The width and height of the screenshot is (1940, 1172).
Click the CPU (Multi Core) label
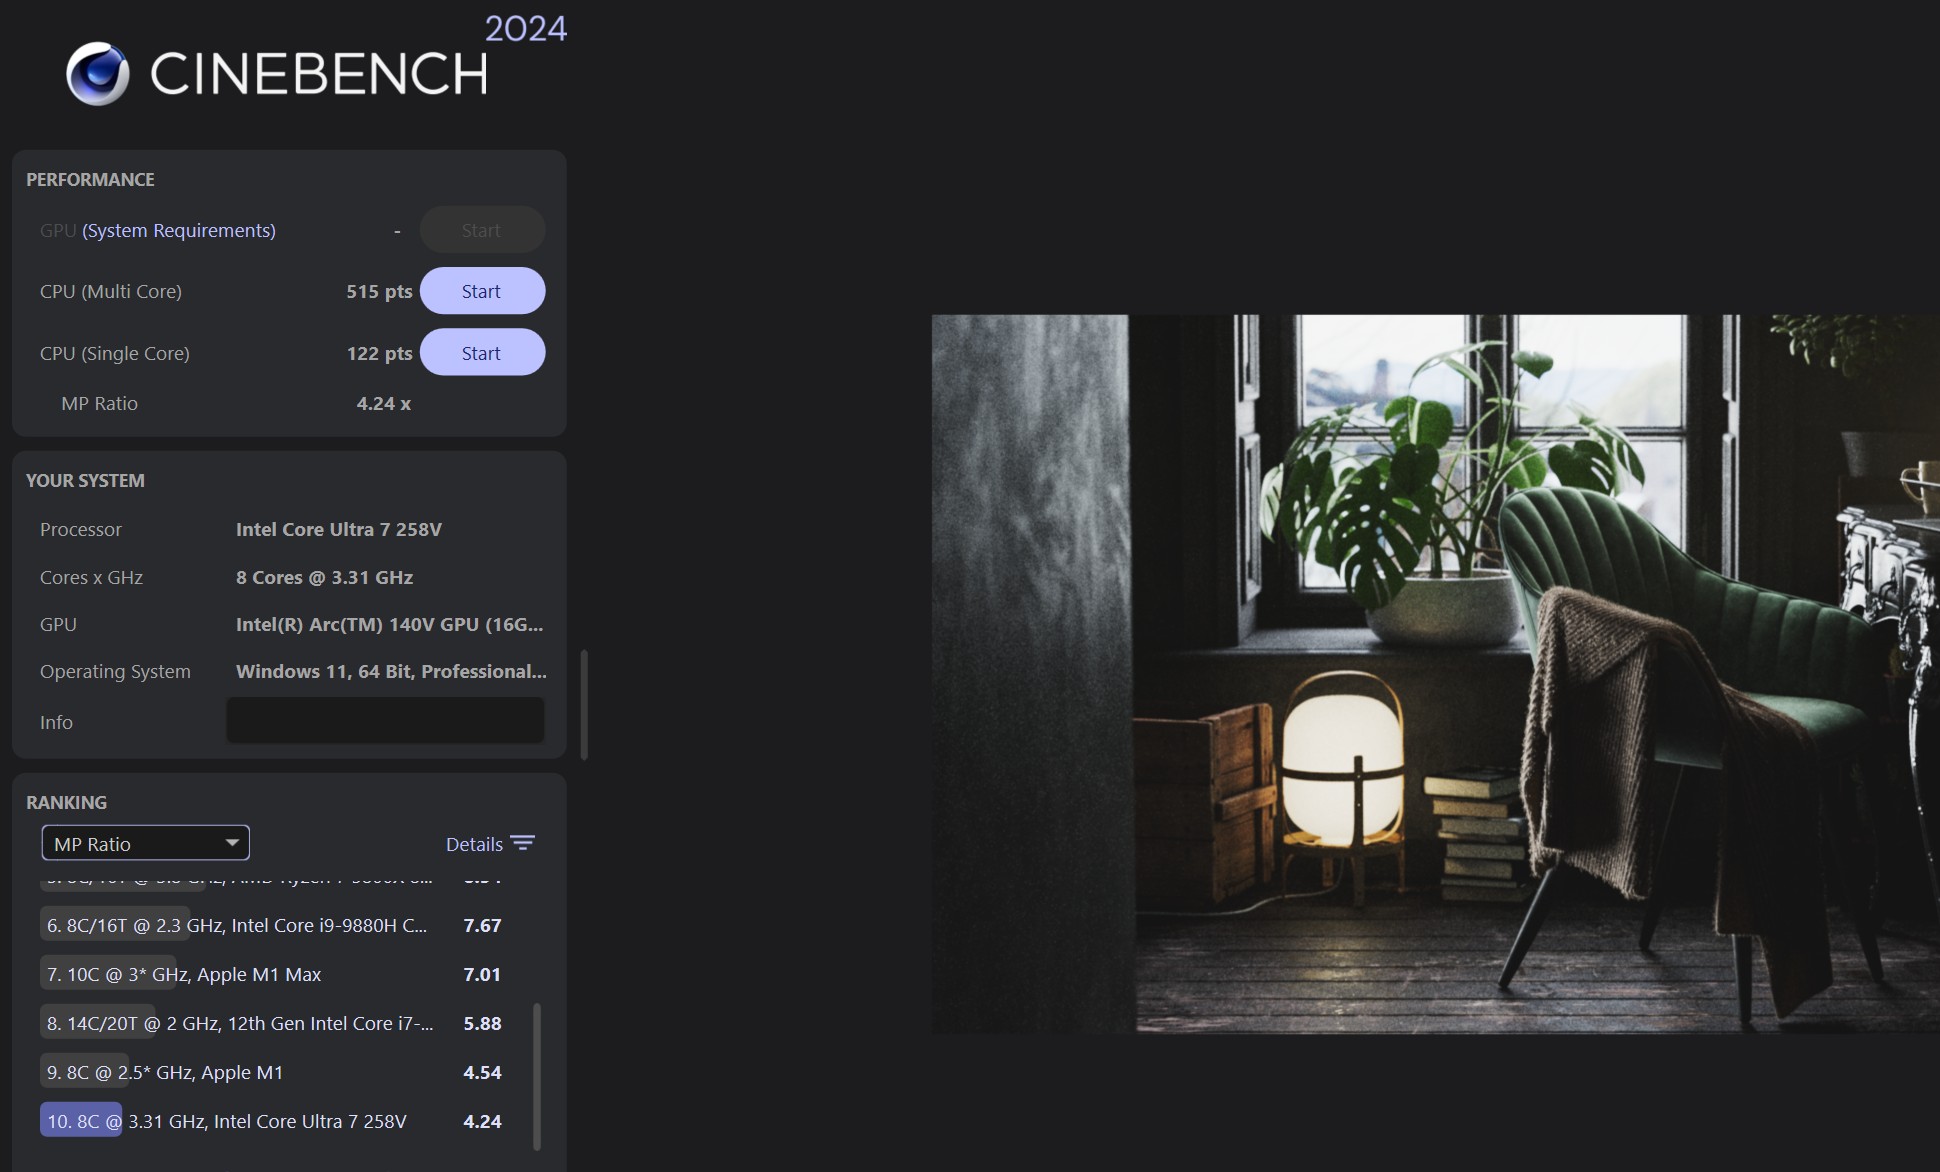111,291
